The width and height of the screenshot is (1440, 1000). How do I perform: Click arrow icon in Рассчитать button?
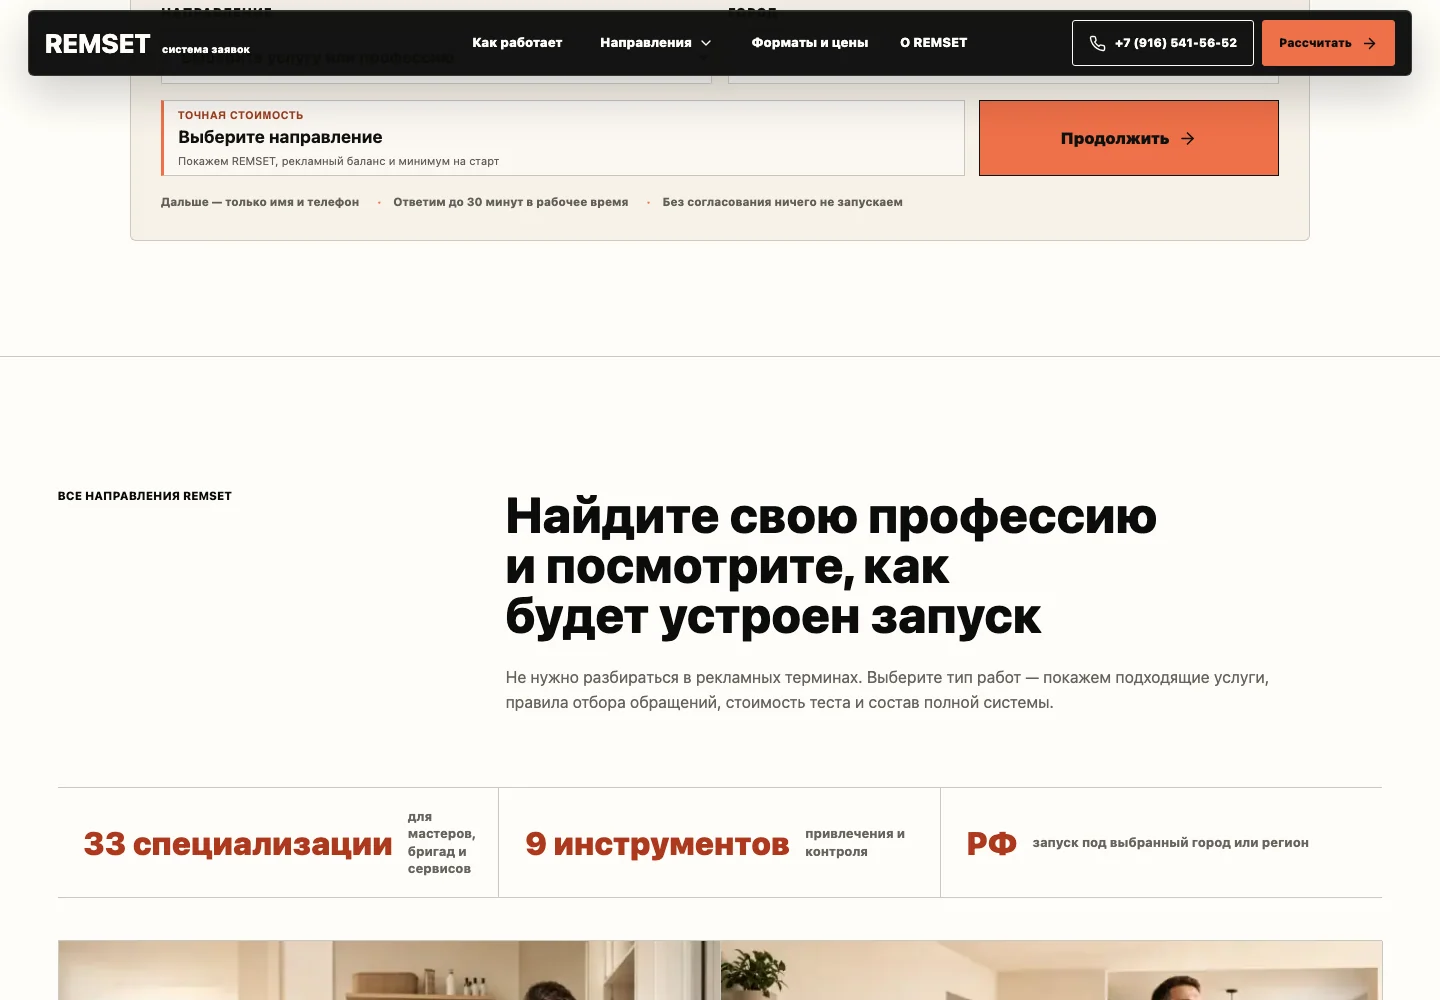tap(1370, 43)
